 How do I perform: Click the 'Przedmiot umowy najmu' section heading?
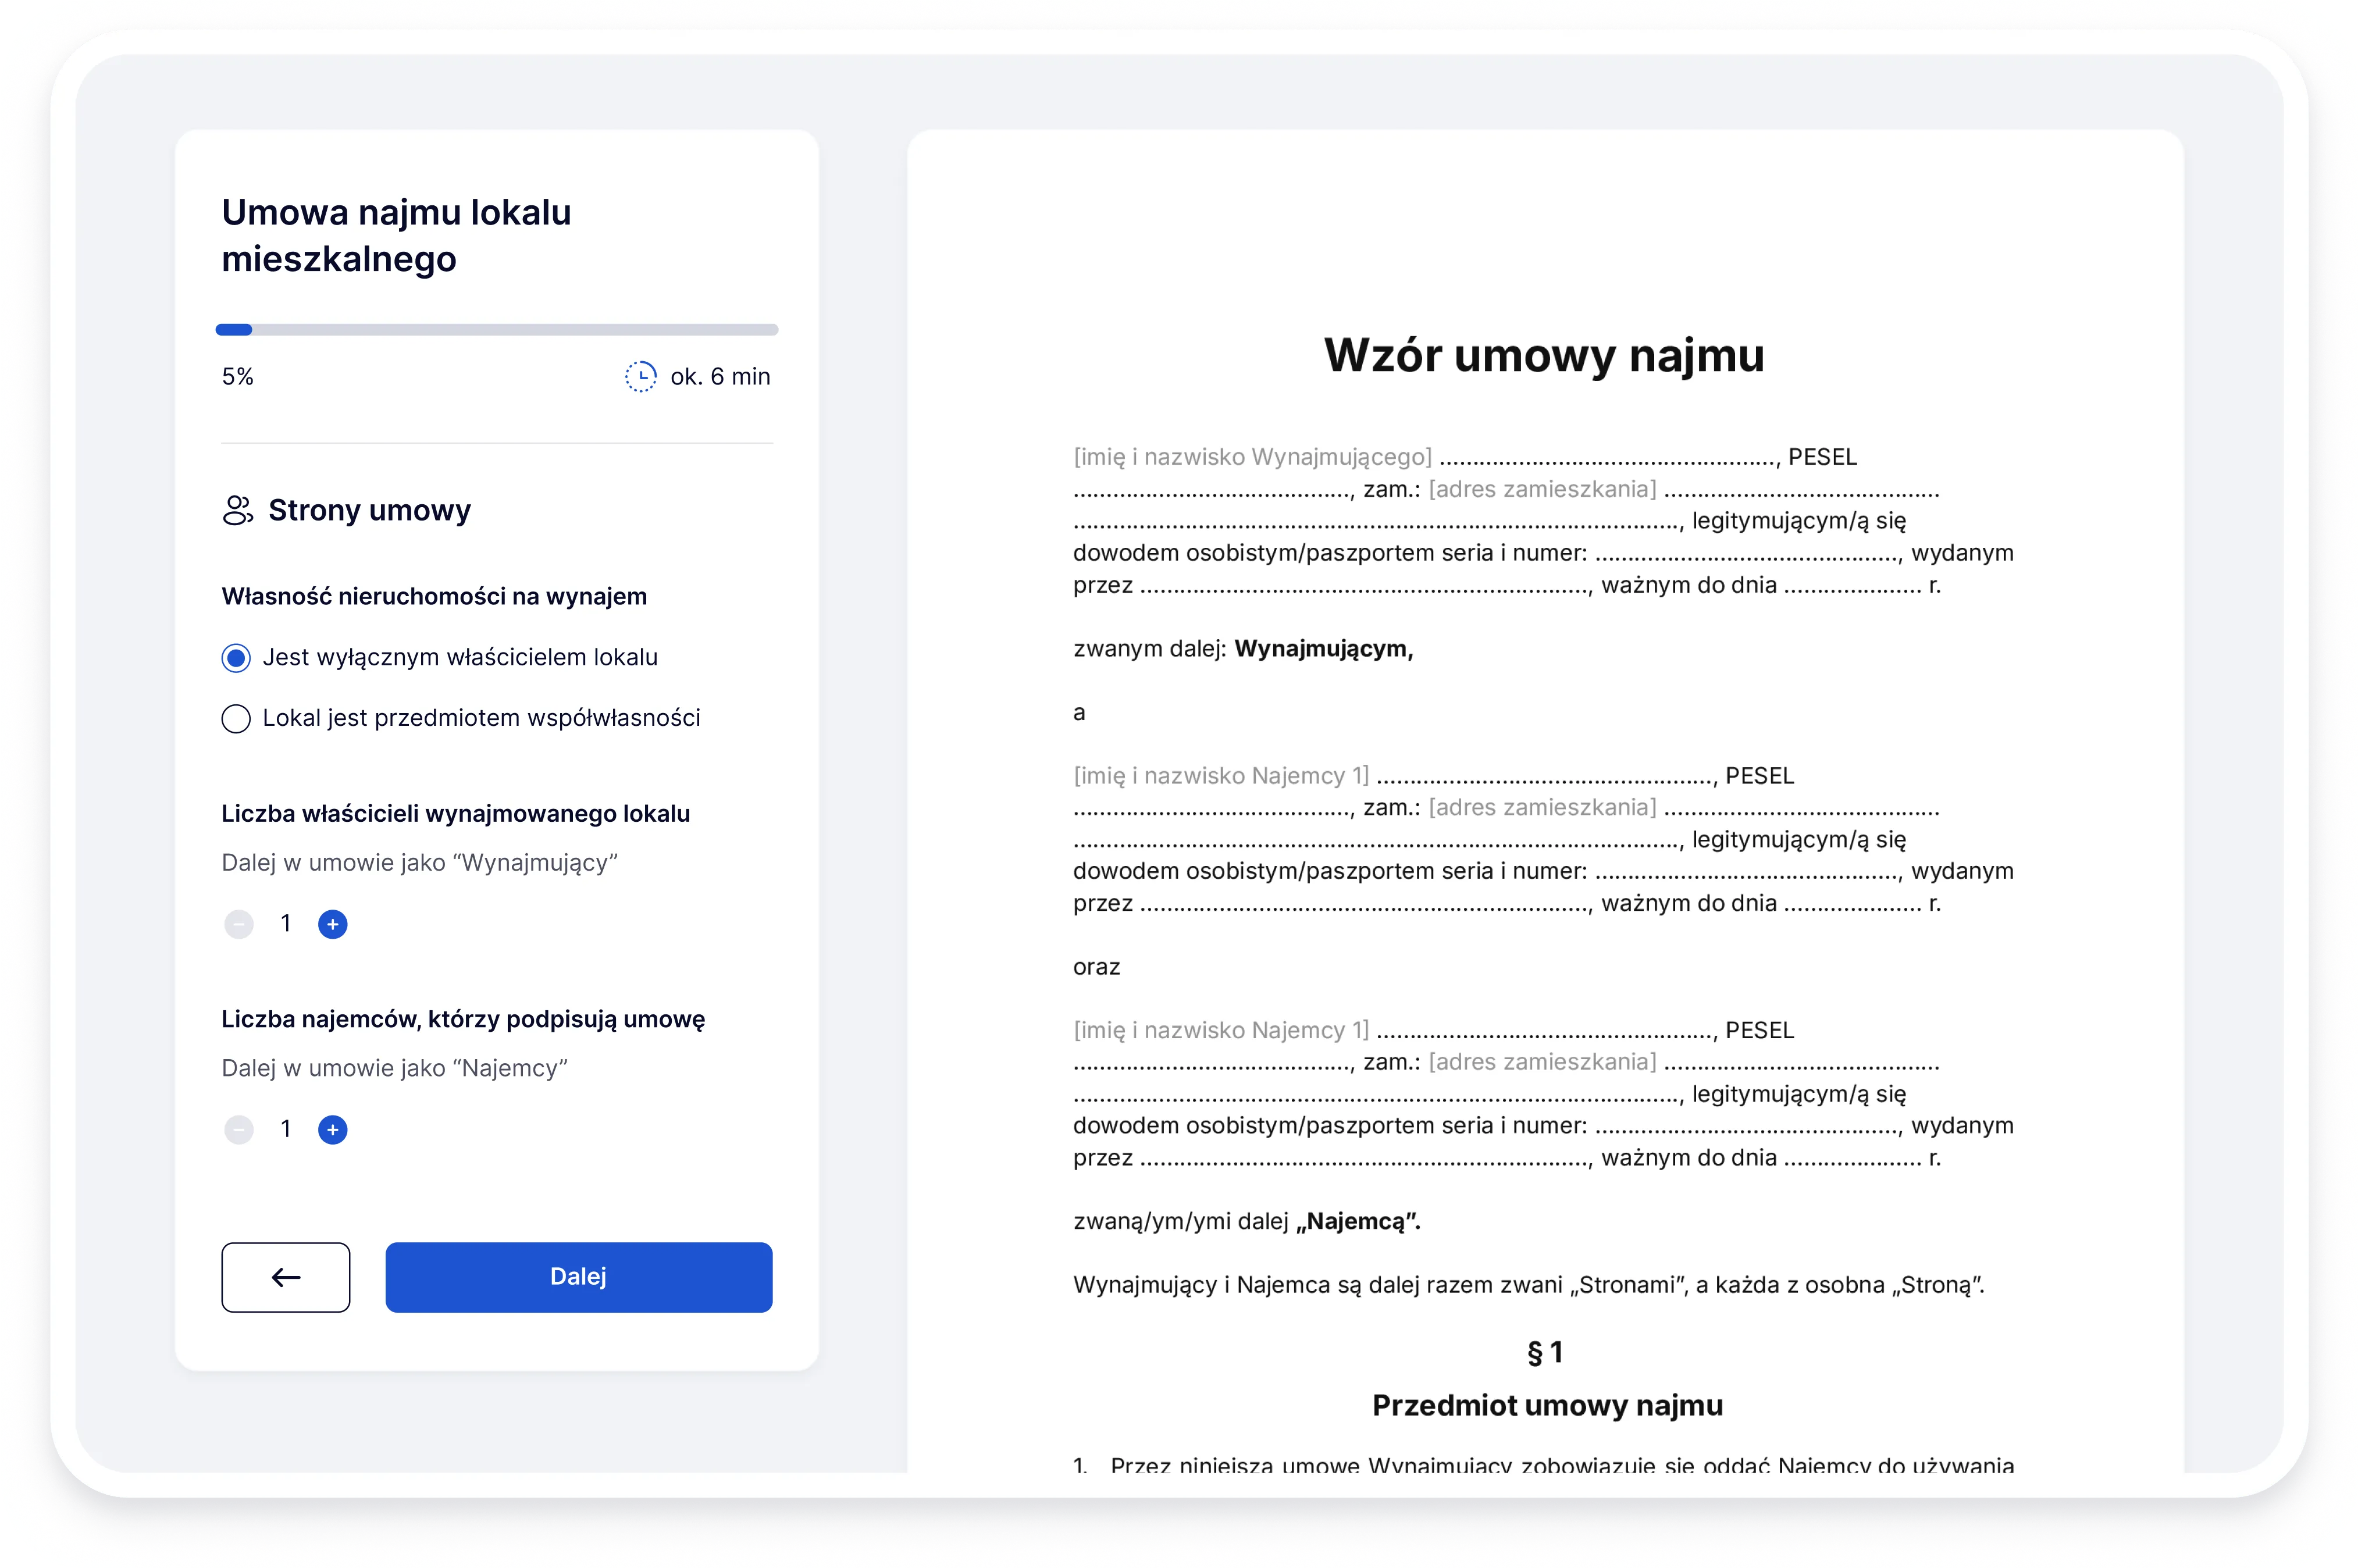1547,1405
